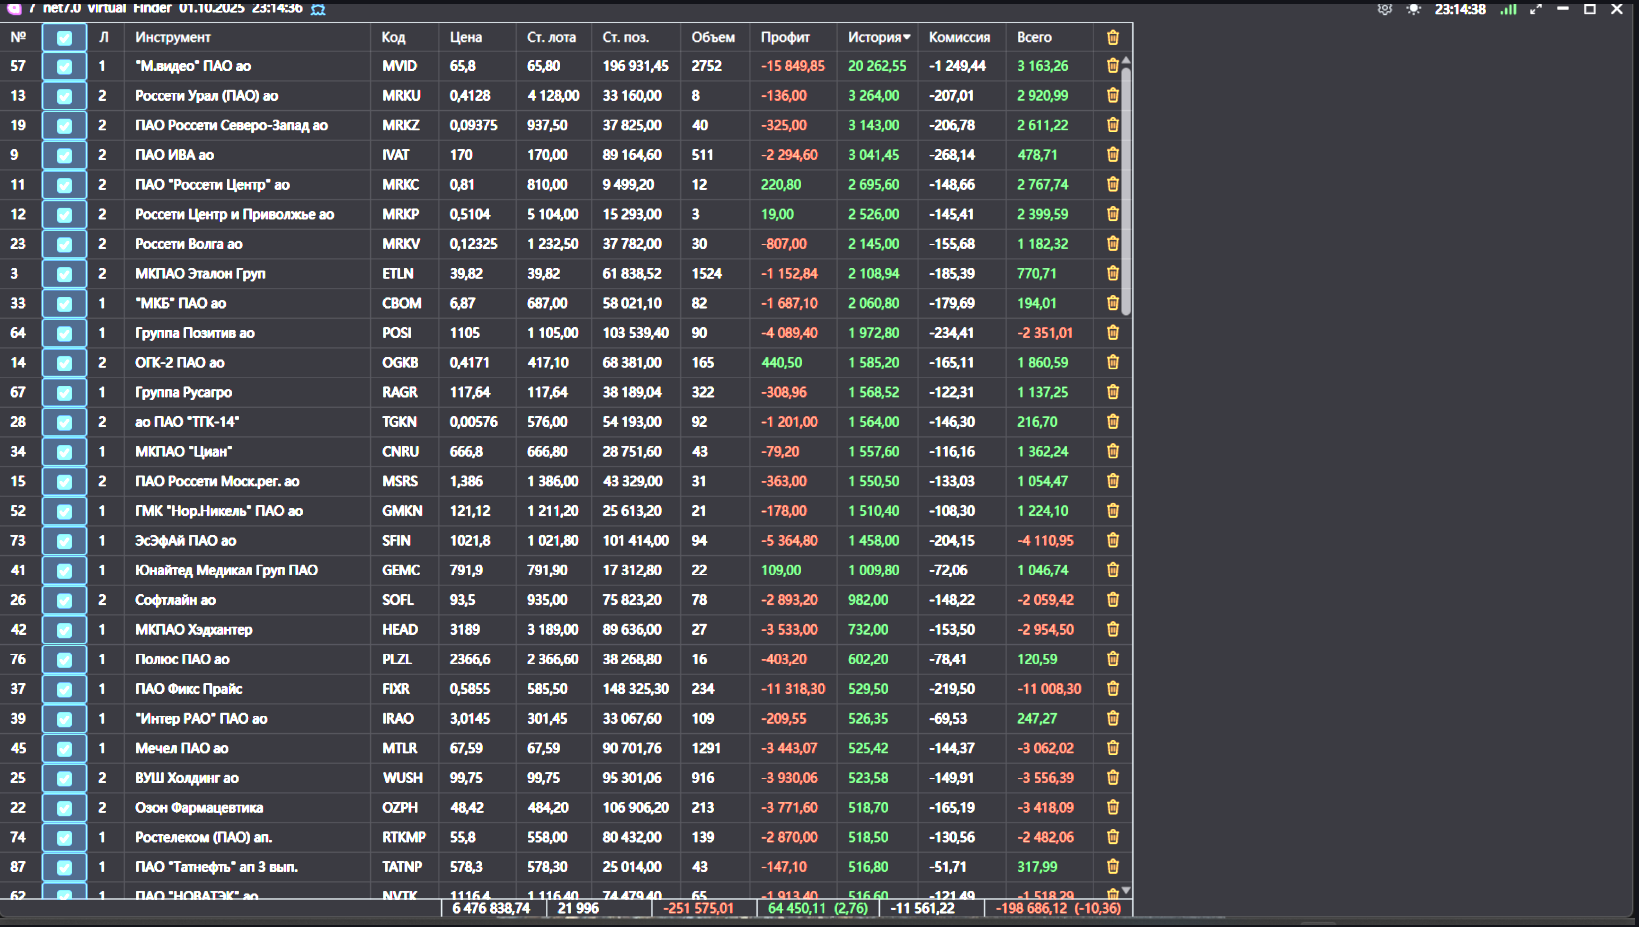Sort by the Комиссия column header
The image size is (1639, 927).
[x=959, y=37]
